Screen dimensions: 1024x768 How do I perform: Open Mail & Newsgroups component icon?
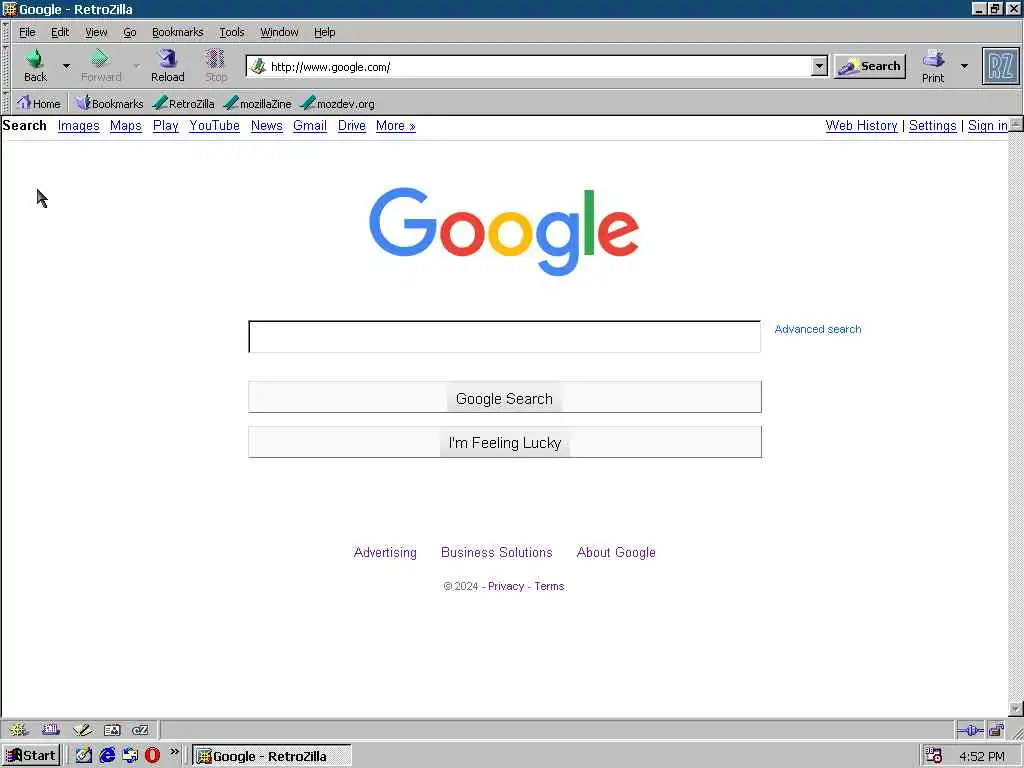(x=51, y=729)
